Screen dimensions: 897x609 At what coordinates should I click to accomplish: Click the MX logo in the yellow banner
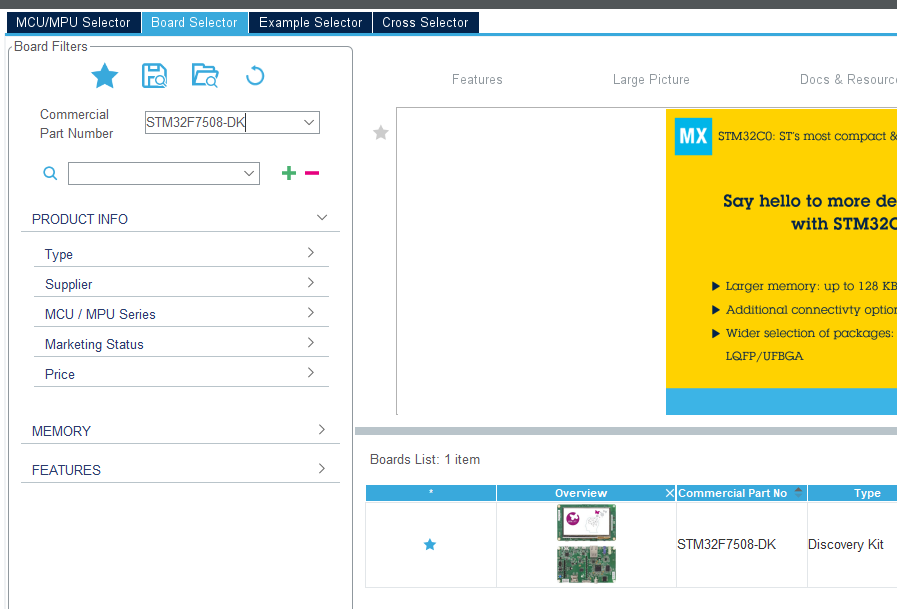pyautogui.click(x=693, y=136)
